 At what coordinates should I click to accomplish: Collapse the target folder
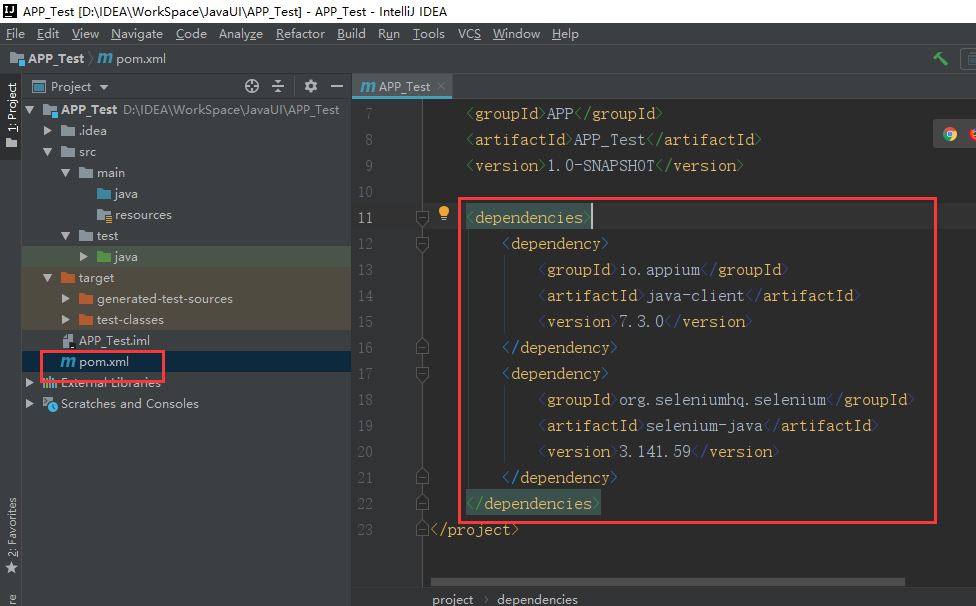tap(48, 277)
